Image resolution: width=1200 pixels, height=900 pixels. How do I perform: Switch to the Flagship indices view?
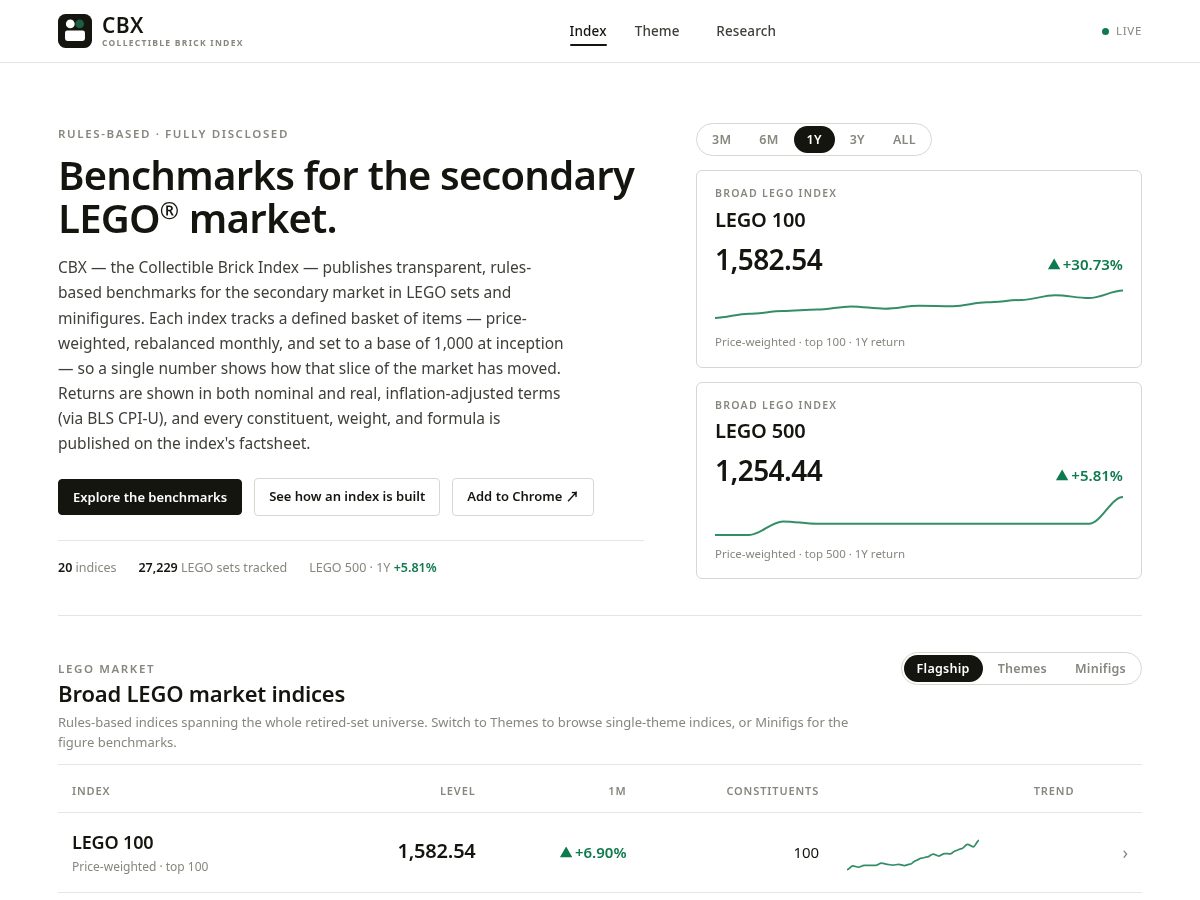tap(943, 668)
